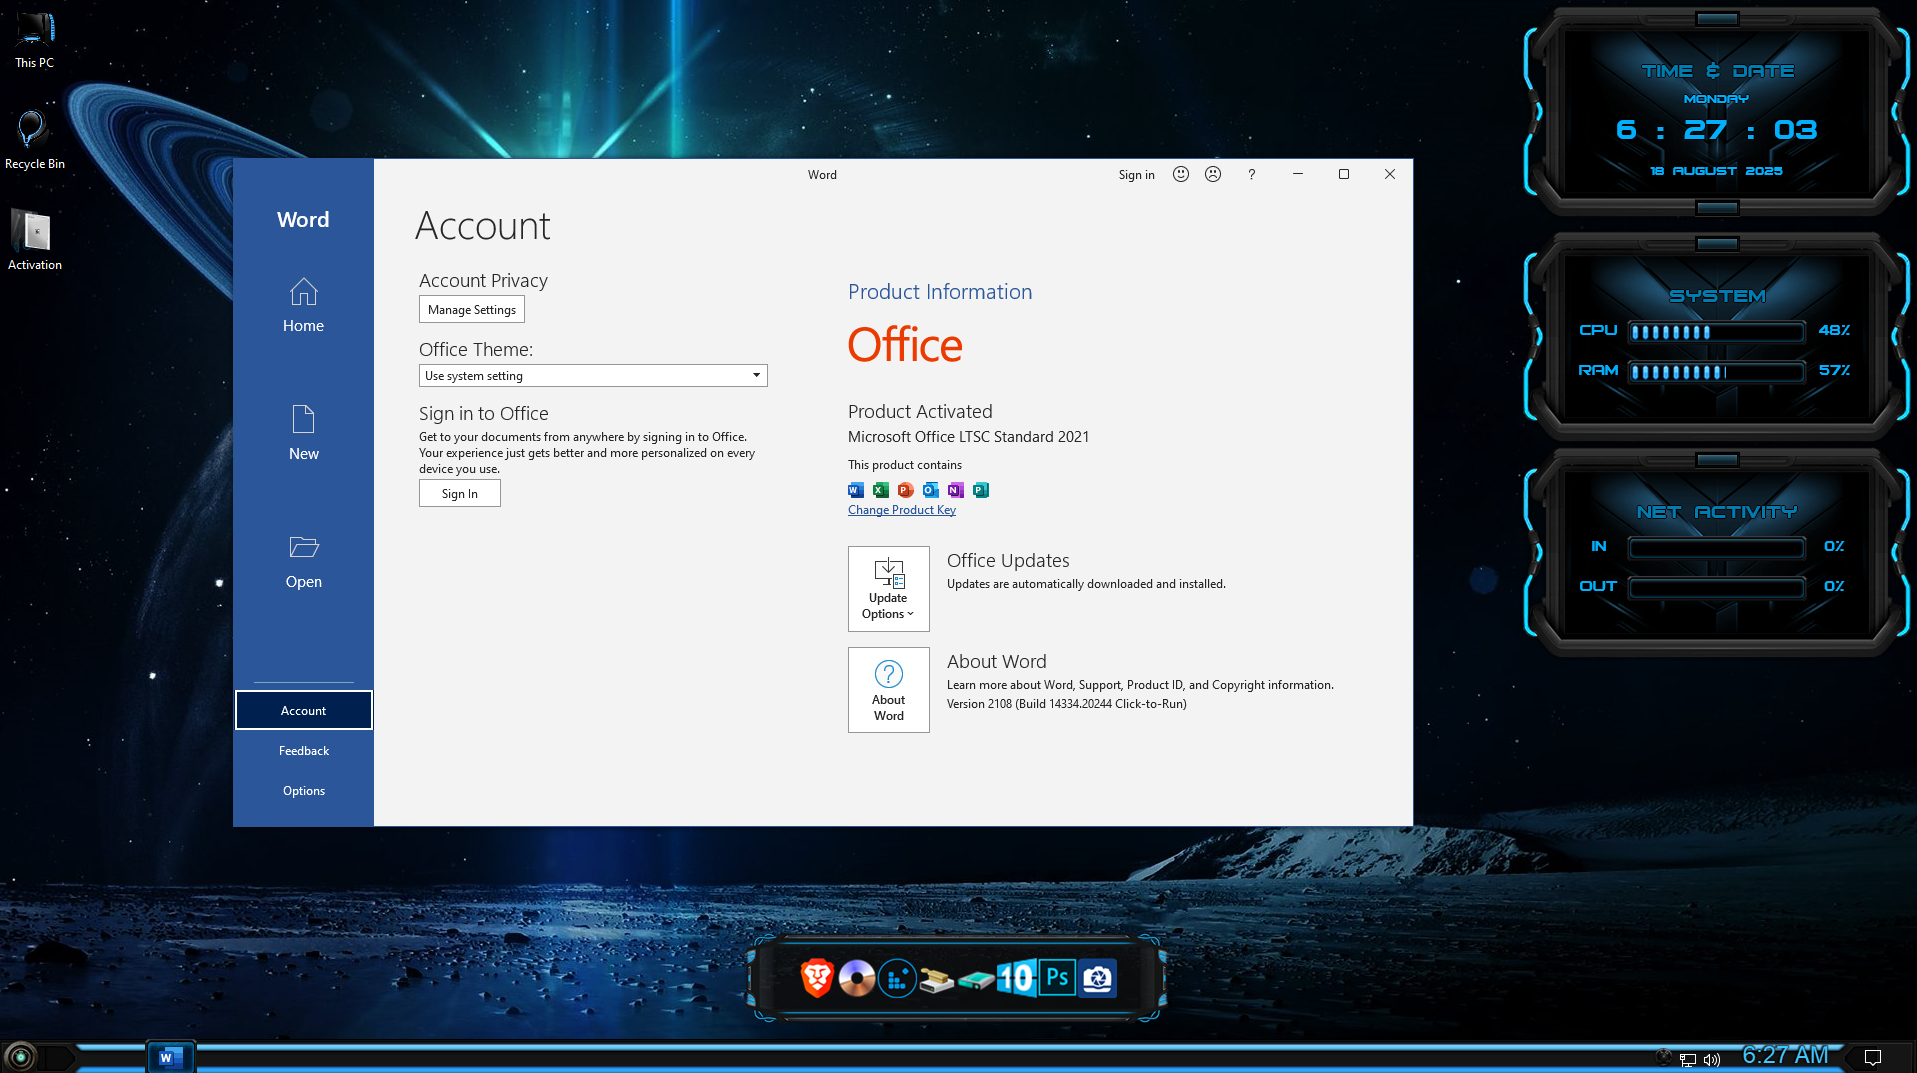Click the taskbar clock 6:27 AM

click(1785, 1055)
